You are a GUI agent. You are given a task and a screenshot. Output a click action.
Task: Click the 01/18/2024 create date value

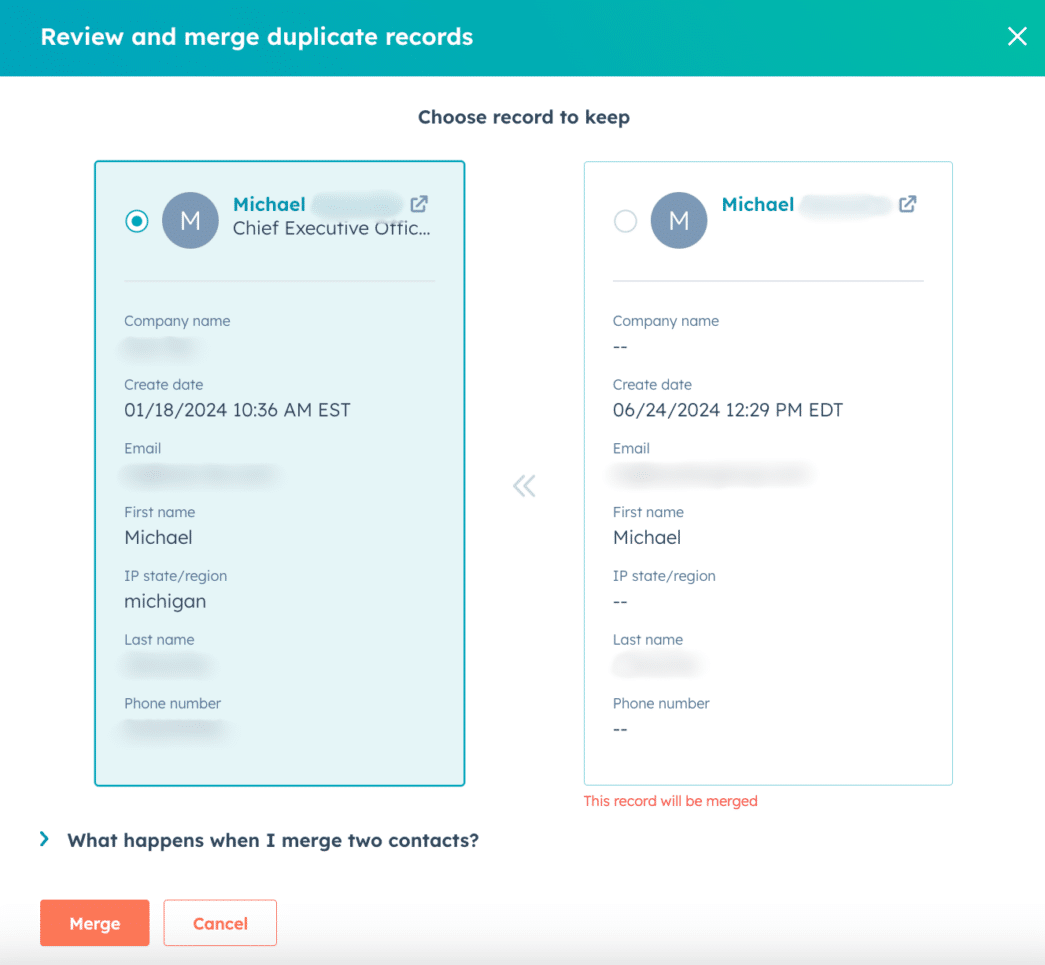point(237,410)
